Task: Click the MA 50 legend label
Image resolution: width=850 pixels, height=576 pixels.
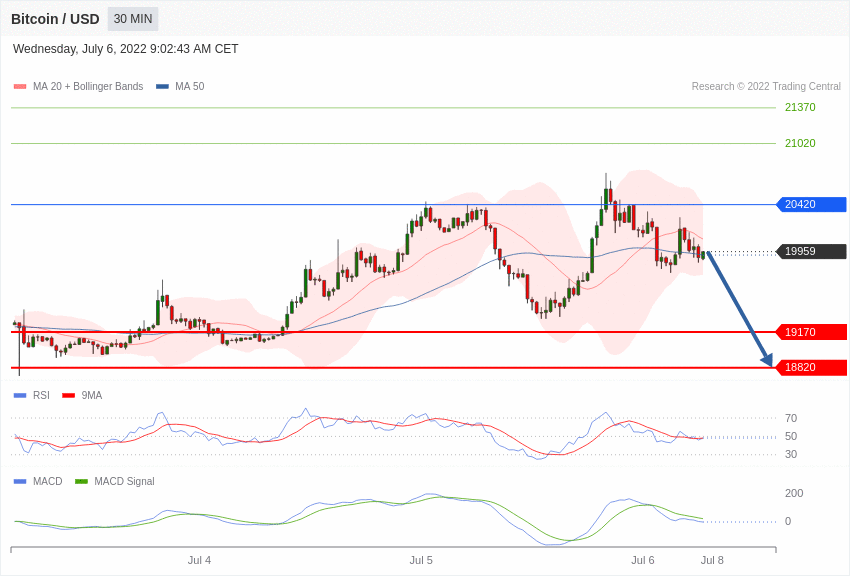Action: (190, 86)
